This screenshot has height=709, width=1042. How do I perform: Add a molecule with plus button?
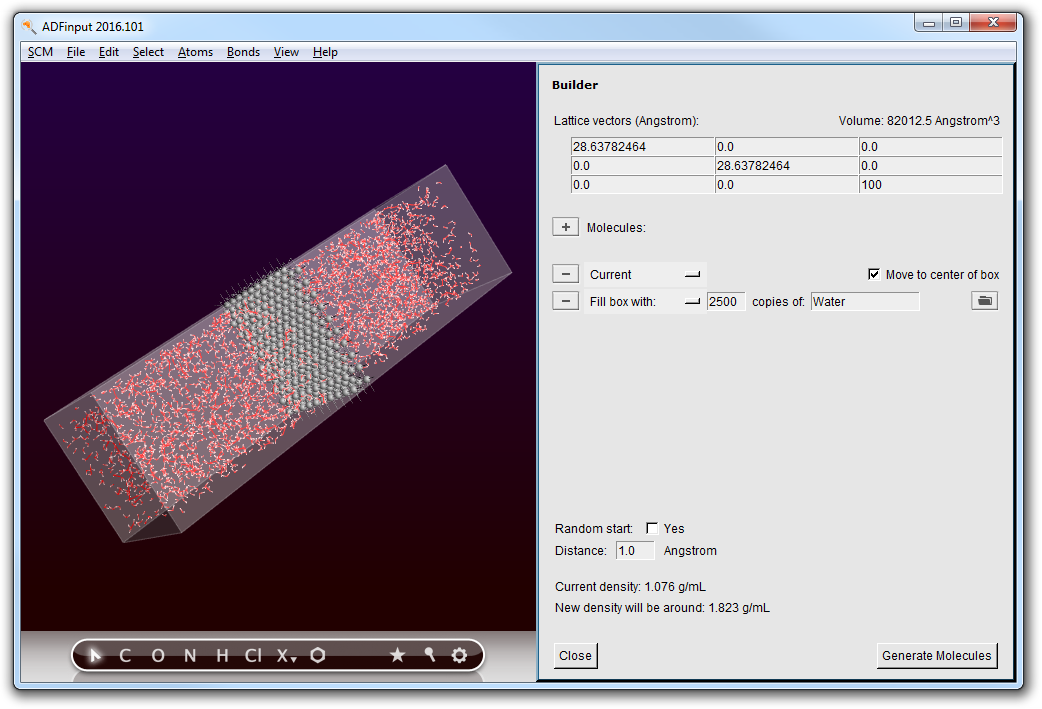(566, 227)
